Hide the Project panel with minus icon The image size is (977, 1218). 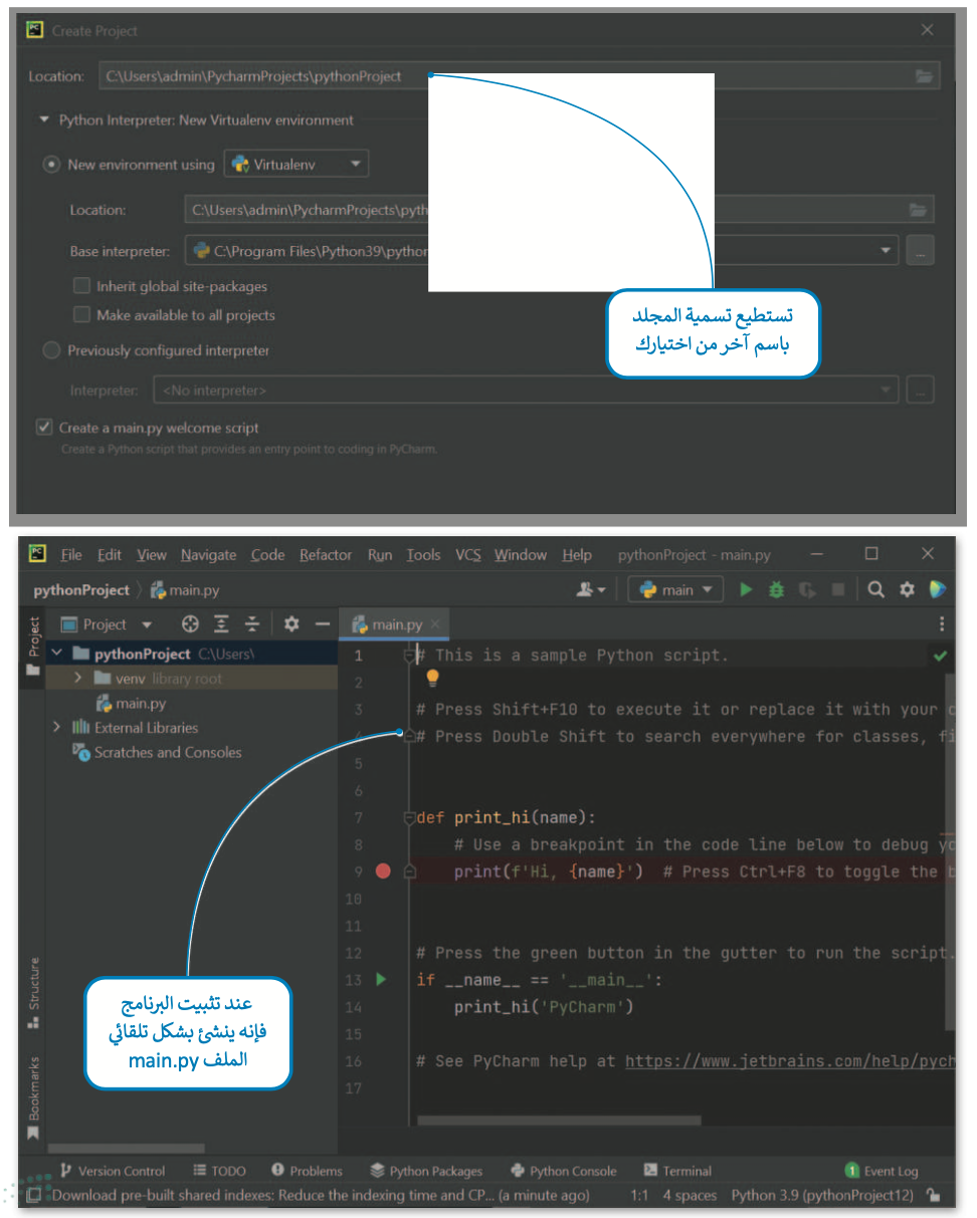click(x=322, y=624)
